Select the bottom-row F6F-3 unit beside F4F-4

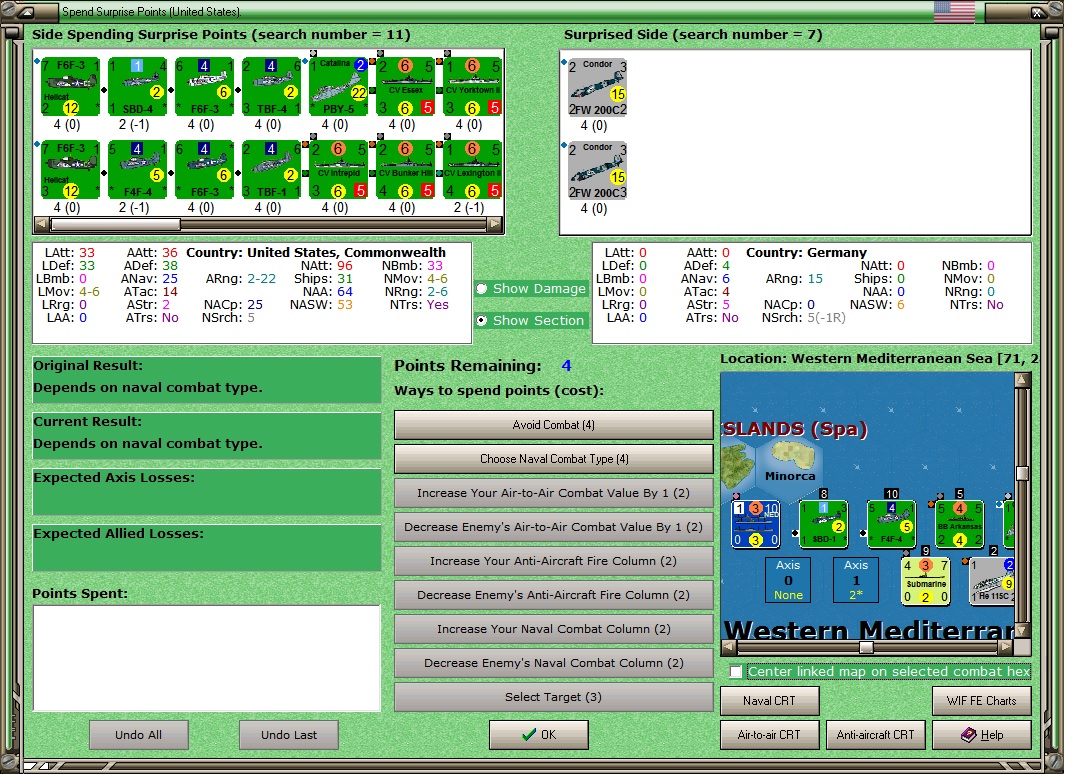point(205,169)
